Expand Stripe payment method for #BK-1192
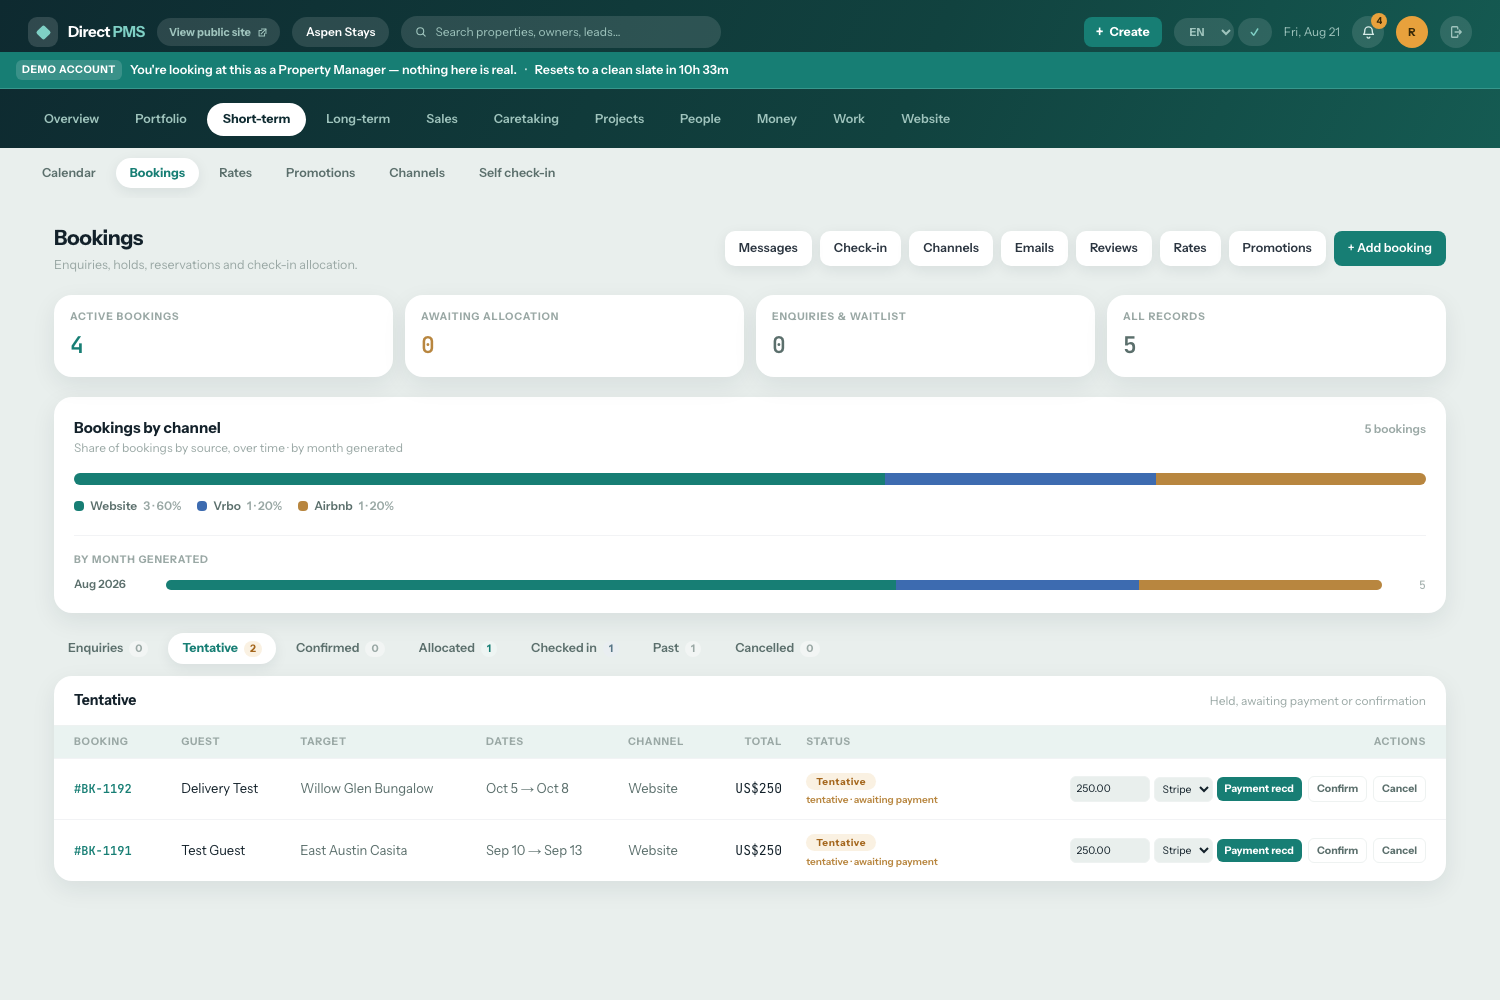 coord(1184,789)
